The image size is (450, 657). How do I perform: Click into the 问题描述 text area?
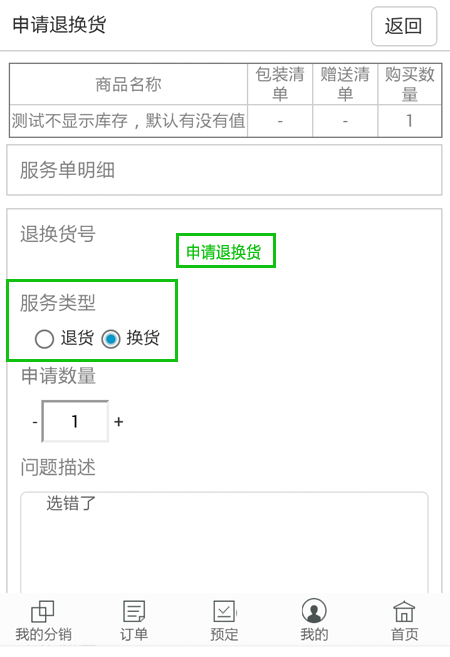(x=224, y=543)
